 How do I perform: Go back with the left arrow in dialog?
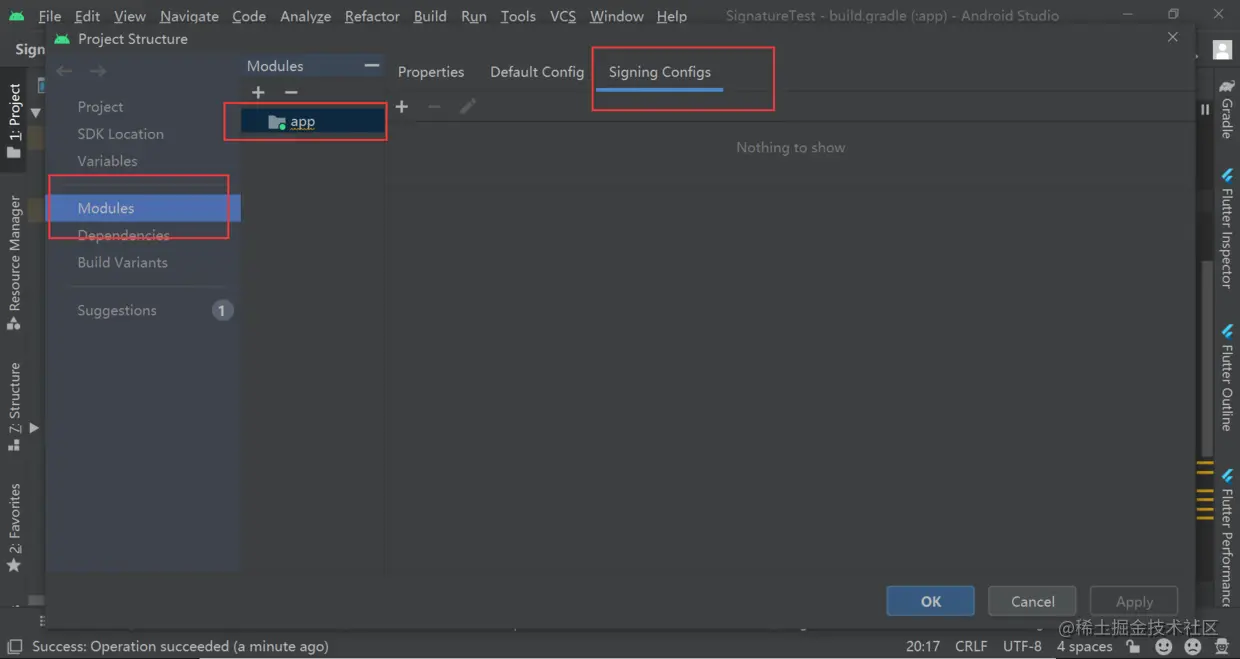[x=65, y=71]
